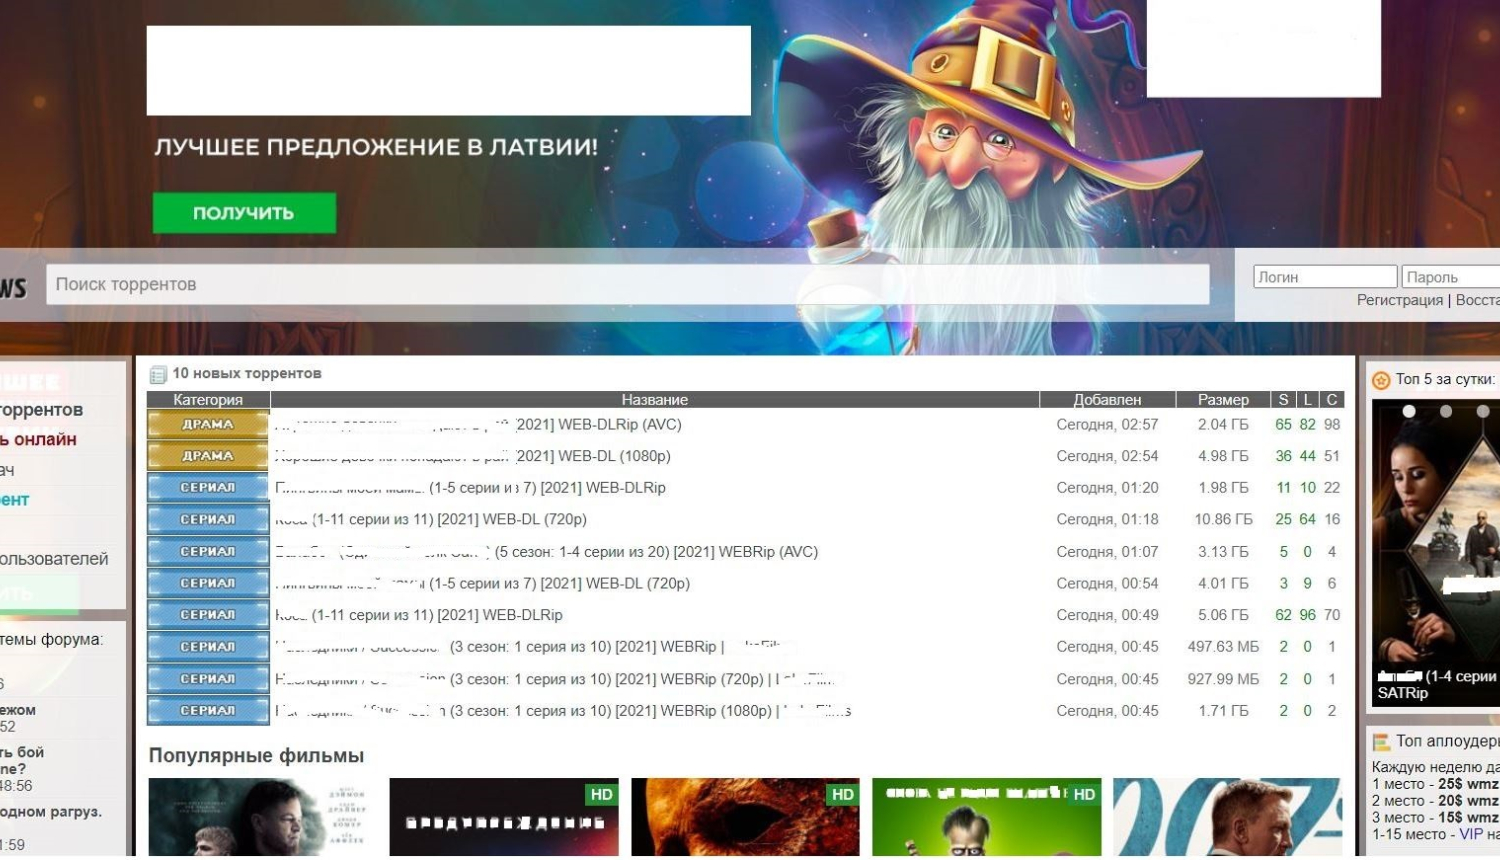Viewport: 1500px width, 860px height.
Task: Click the HD badge on the green poster
Action: 1084,794
